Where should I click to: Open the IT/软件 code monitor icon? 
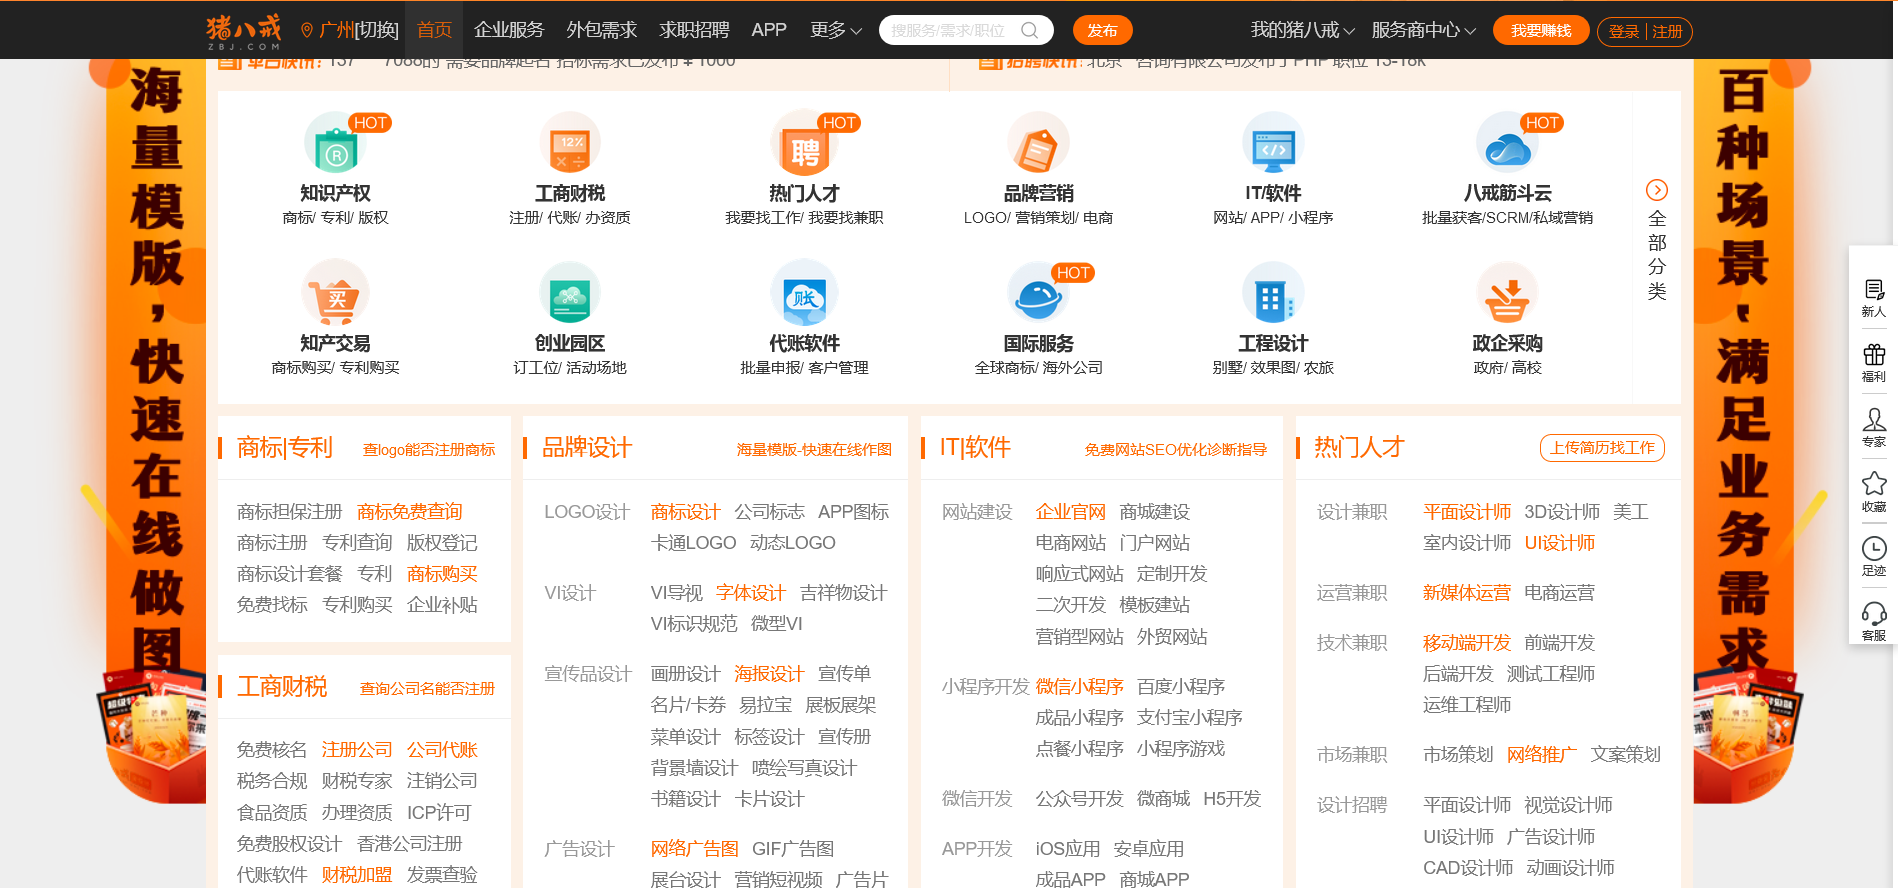pyautogui.click(x=1273, y=144)
